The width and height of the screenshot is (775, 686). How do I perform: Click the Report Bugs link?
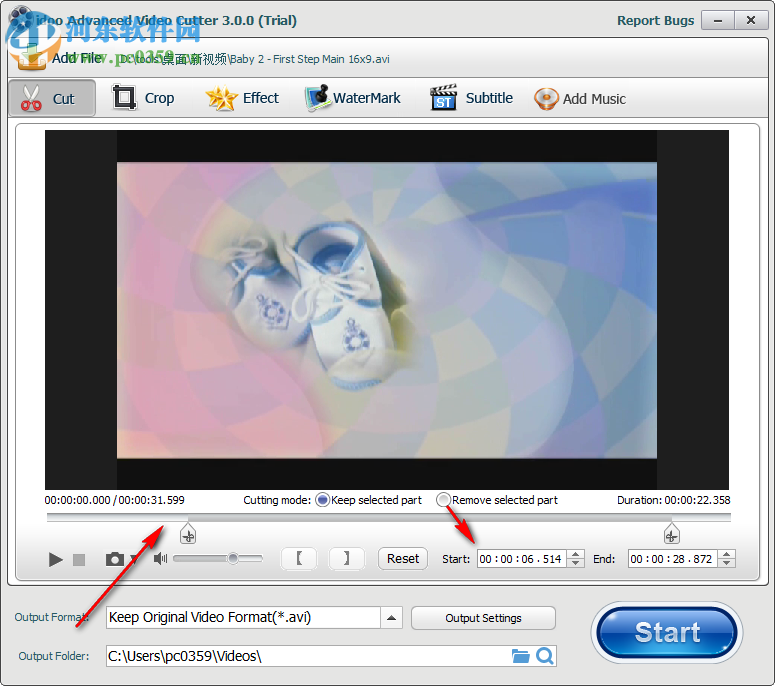[x=655, y=21]
